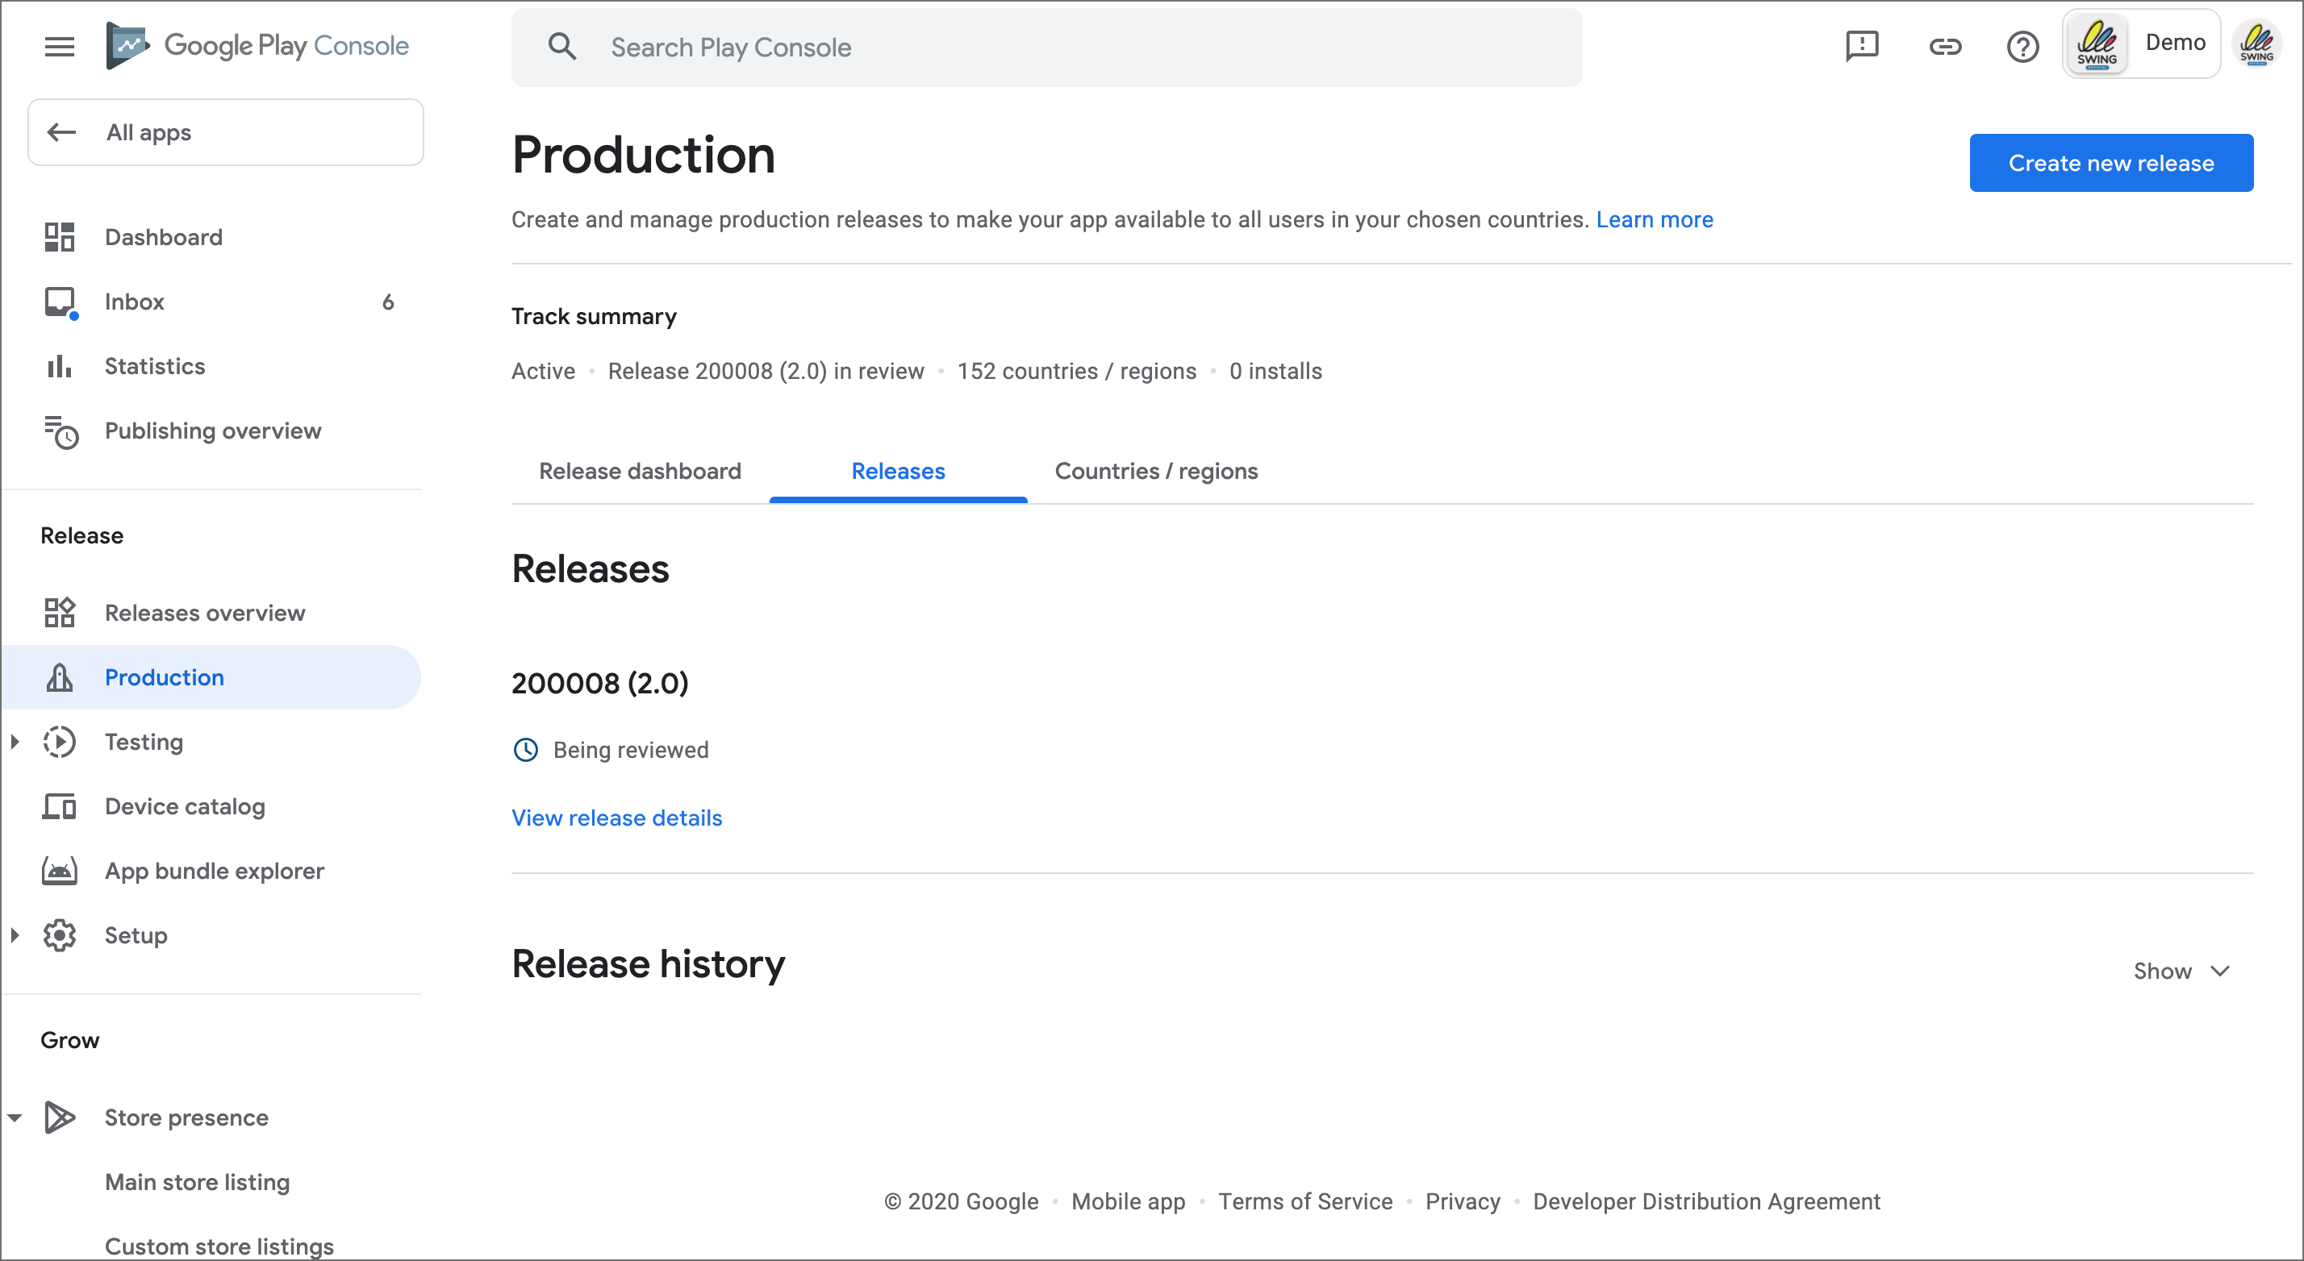Switch to Countries / regions tab

(1156, 471)
